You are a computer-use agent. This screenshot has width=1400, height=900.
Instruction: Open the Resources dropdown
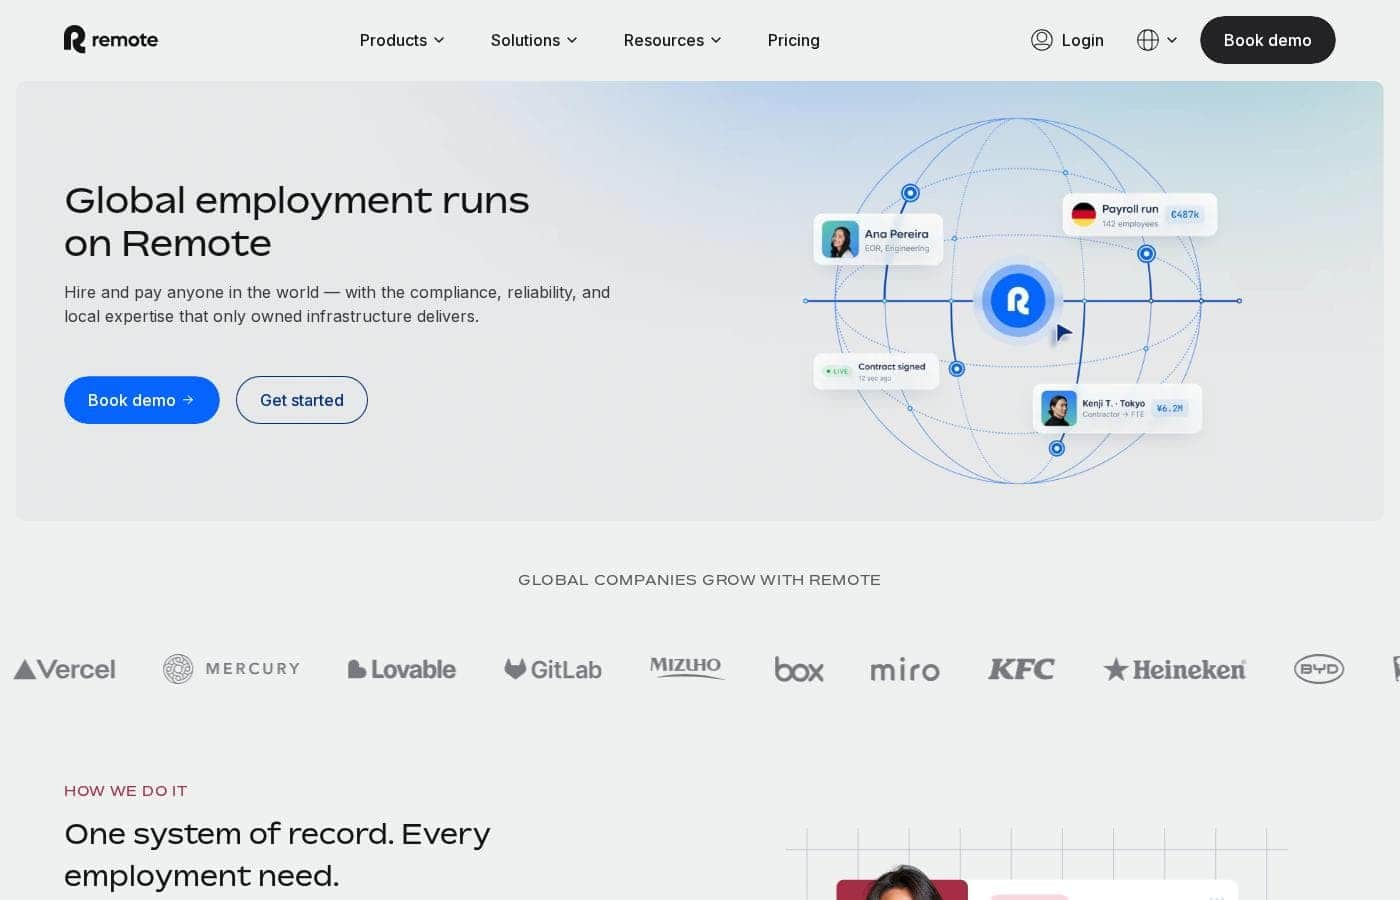tap(672, 40)
